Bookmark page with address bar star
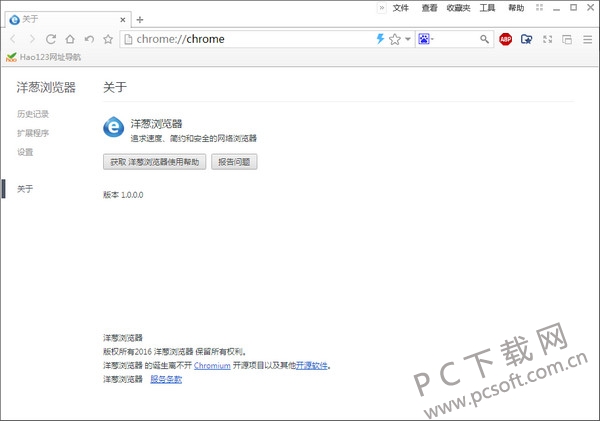This screenshot has width=600, height=421. pyautogui.click(x=395, y=39)
